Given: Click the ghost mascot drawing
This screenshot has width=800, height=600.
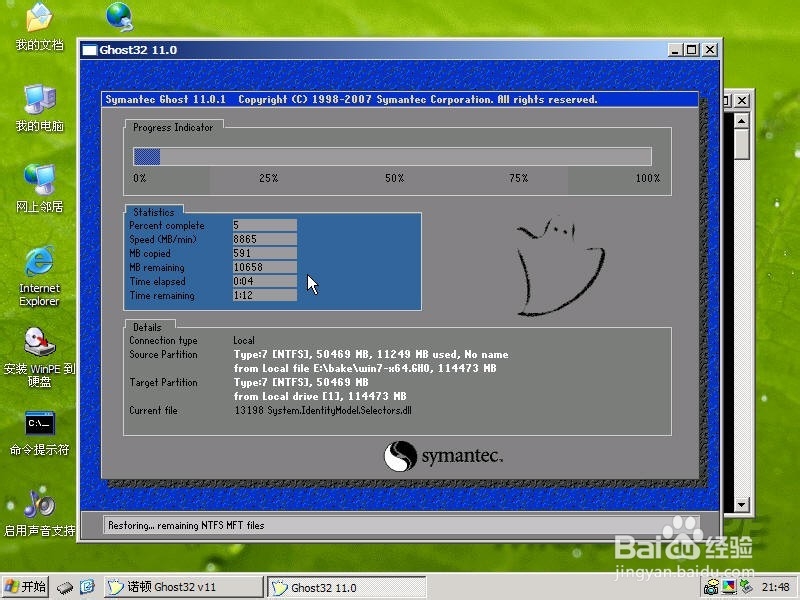Looking at the screenshot, I should point(560,265).
